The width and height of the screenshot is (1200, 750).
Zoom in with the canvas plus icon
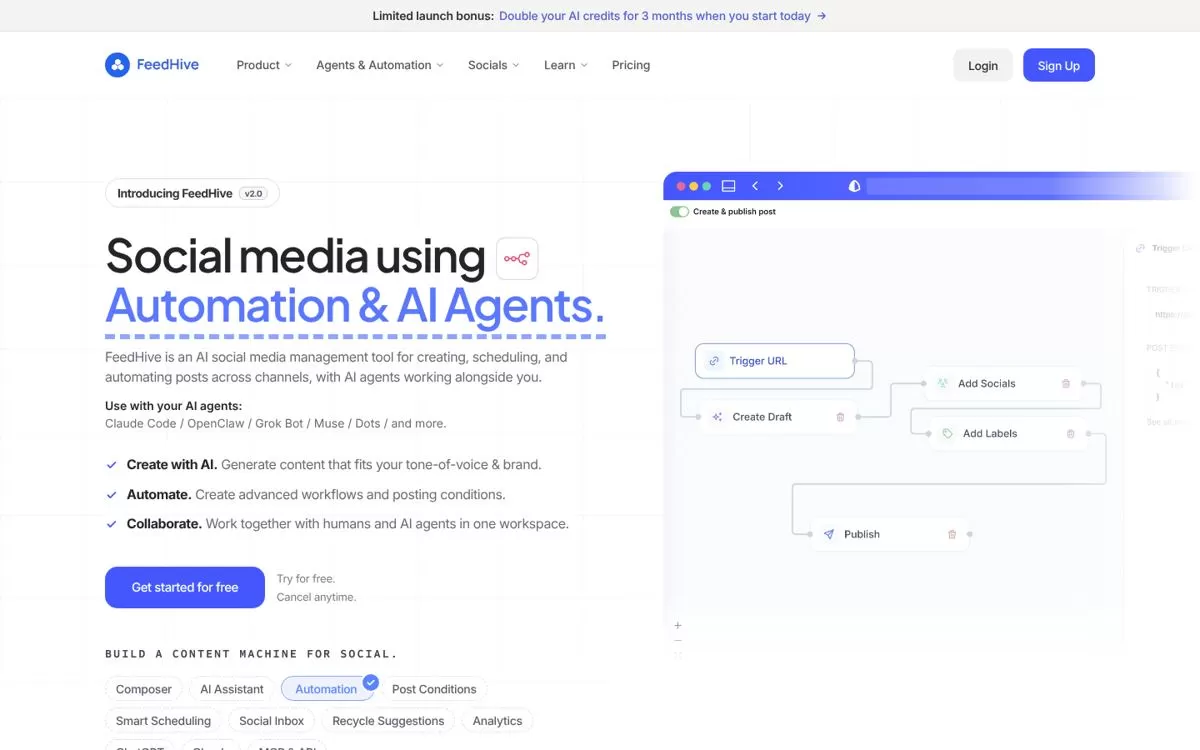coord(677,625)
